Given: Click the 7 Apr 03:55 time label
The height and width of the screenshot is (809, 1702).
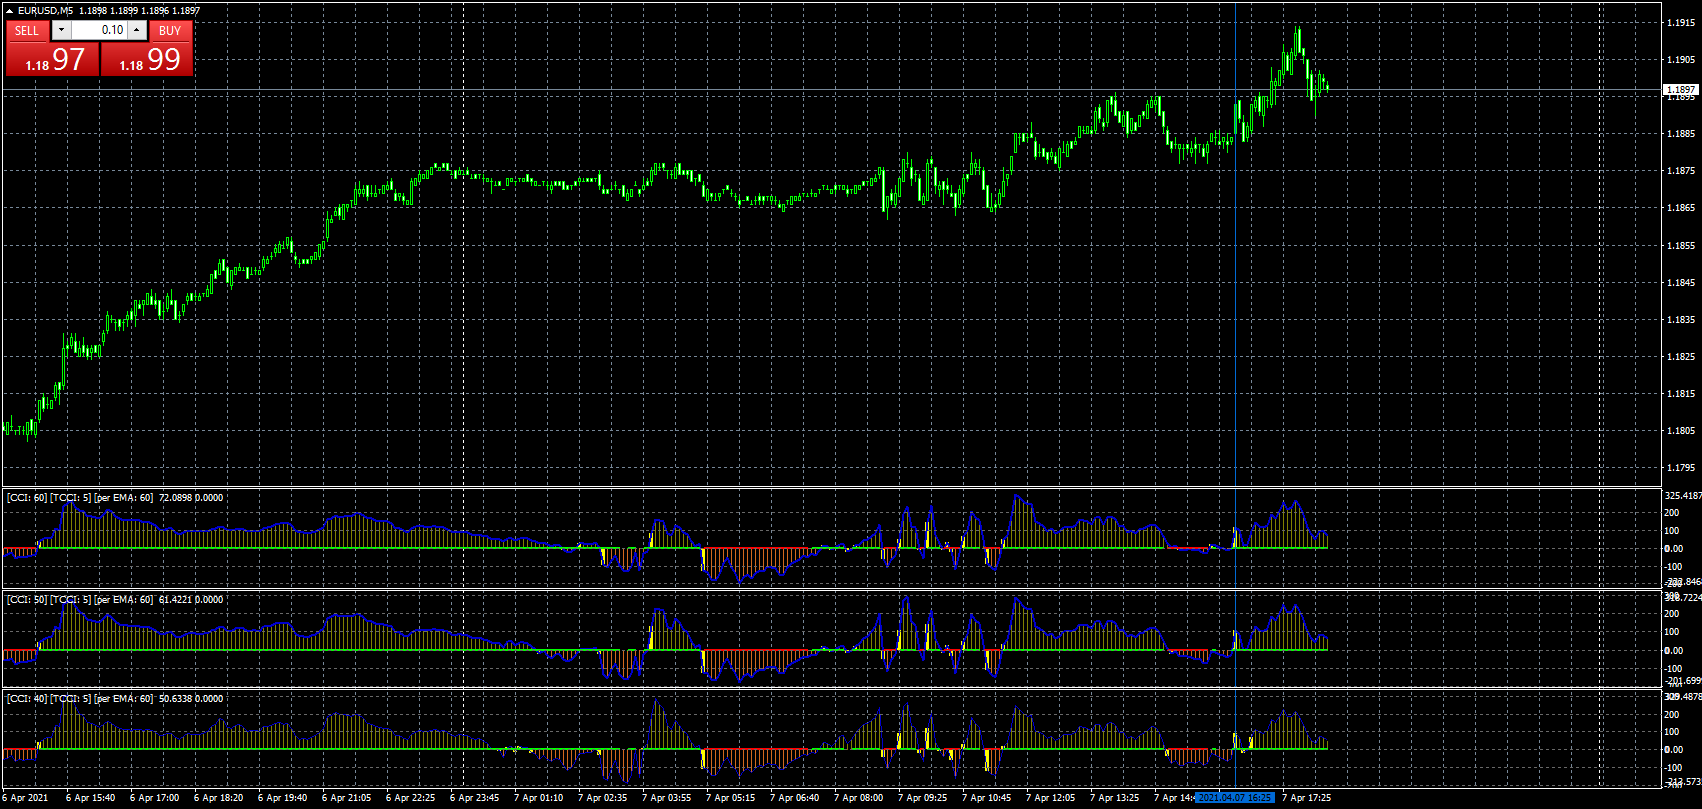Looking at the screenshot, I should tap(666, 798).
